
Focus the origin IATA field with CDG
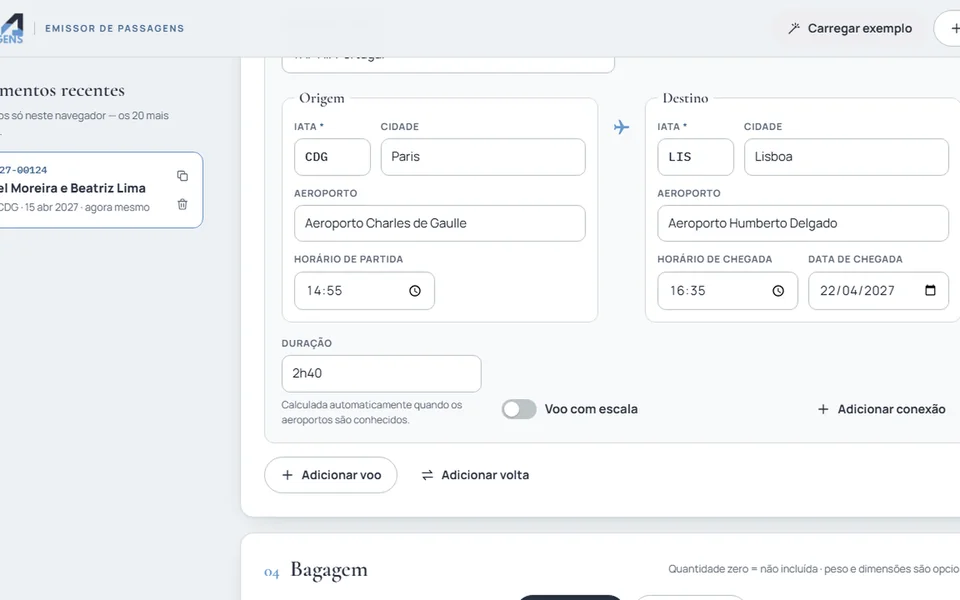click(332, 157)
